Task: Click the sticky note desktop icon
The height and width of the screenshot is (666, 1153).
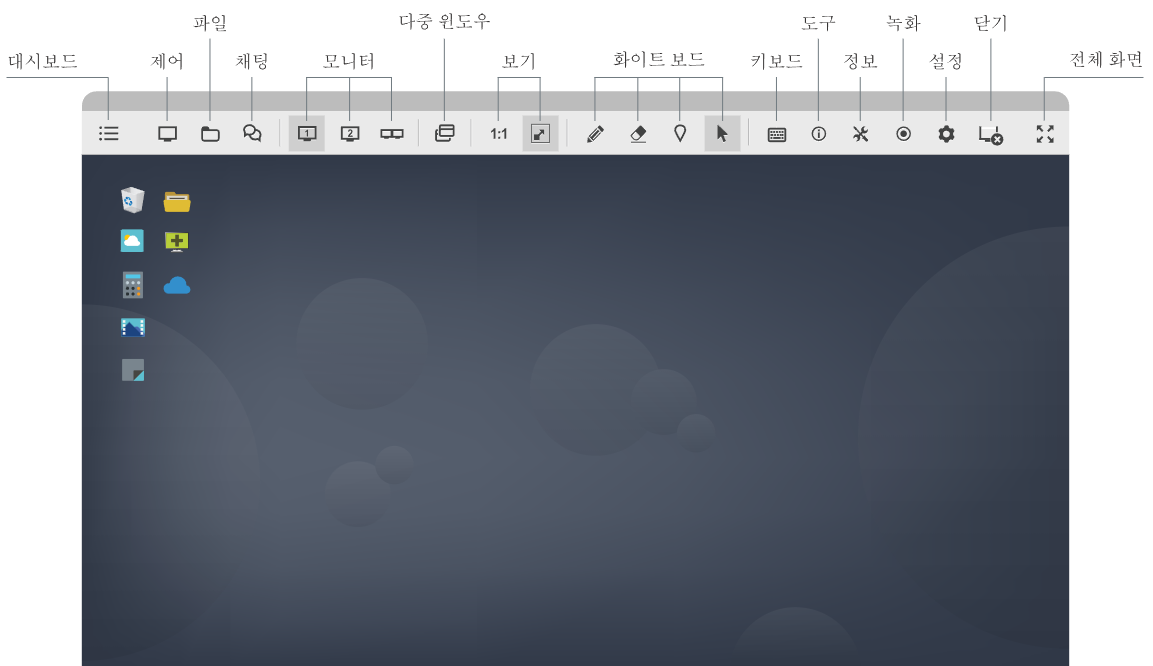Action: (x=133, y=370)
